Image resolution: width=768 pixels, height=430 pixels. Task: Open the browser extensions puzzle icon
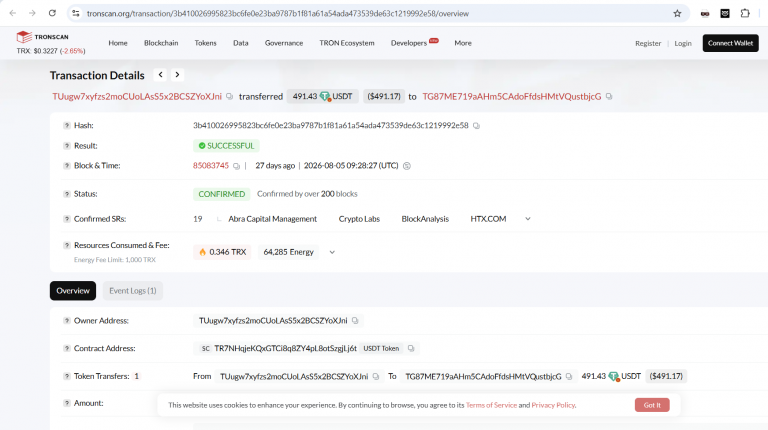coord(745,13)
